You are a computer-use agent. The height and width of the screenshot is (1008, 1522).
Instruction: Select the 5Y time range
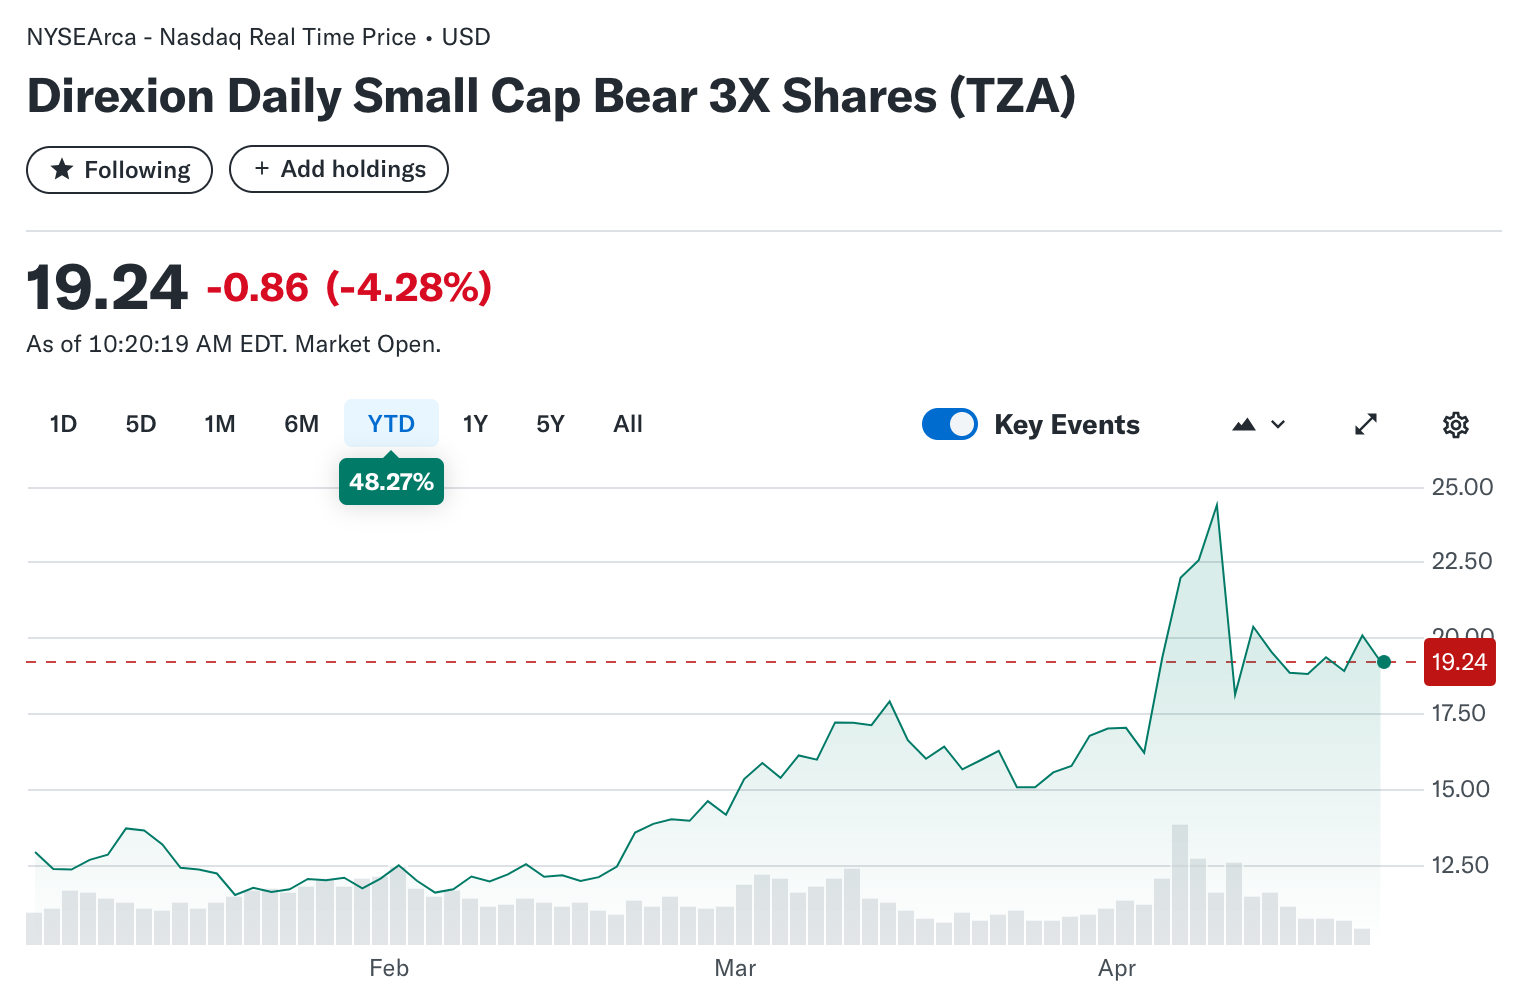coord(549,423)
